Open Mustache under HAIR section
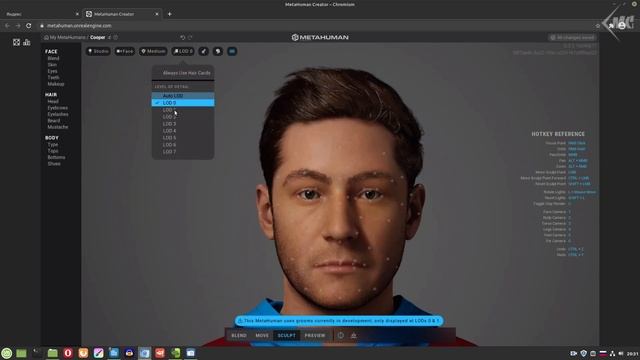 point(58,127)
